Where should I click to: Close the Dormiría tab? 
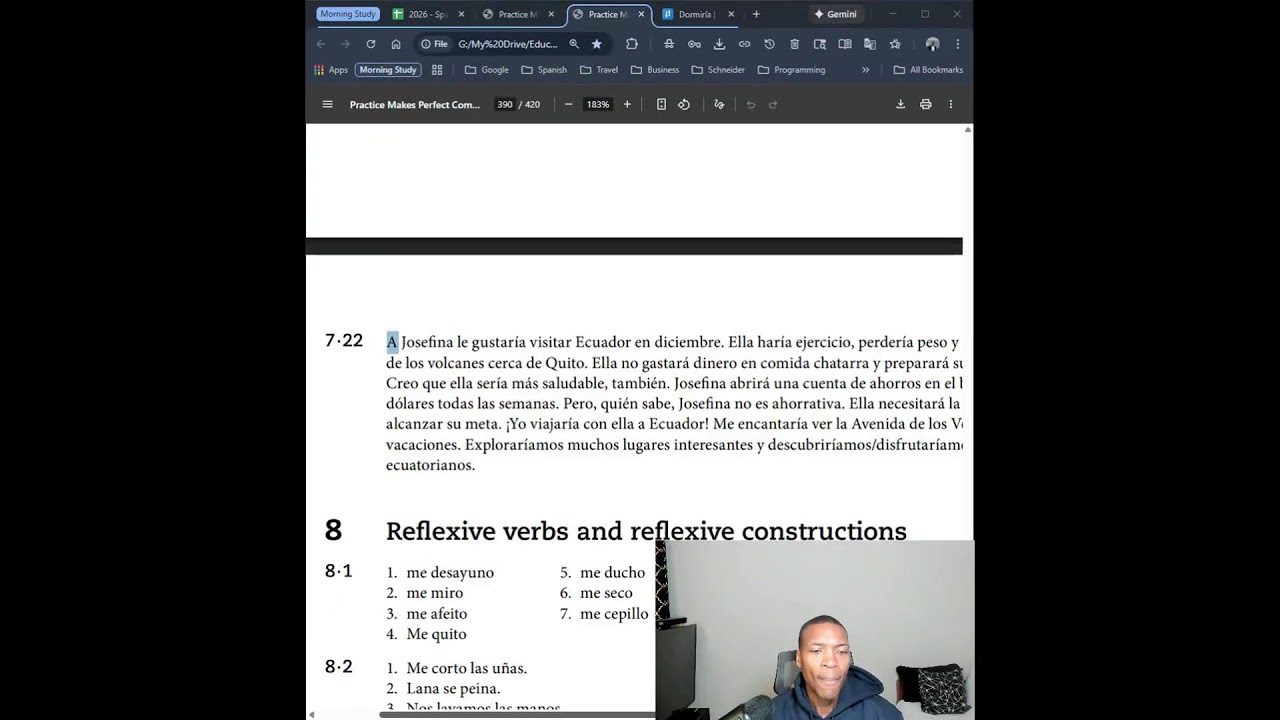point(731,14)
